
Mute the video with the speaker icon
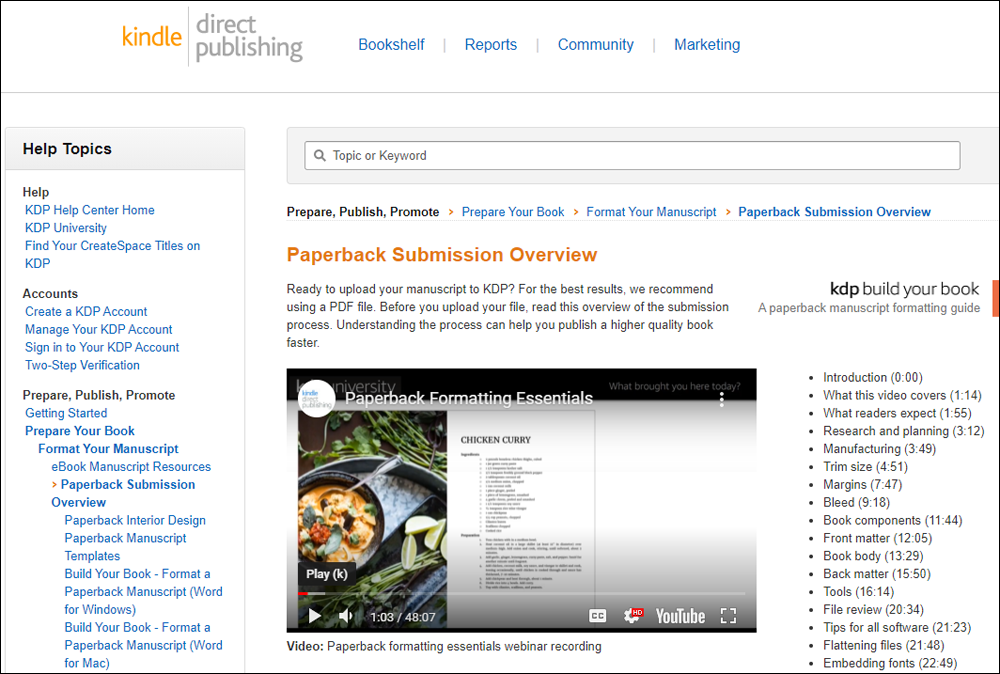pos(346,616)
